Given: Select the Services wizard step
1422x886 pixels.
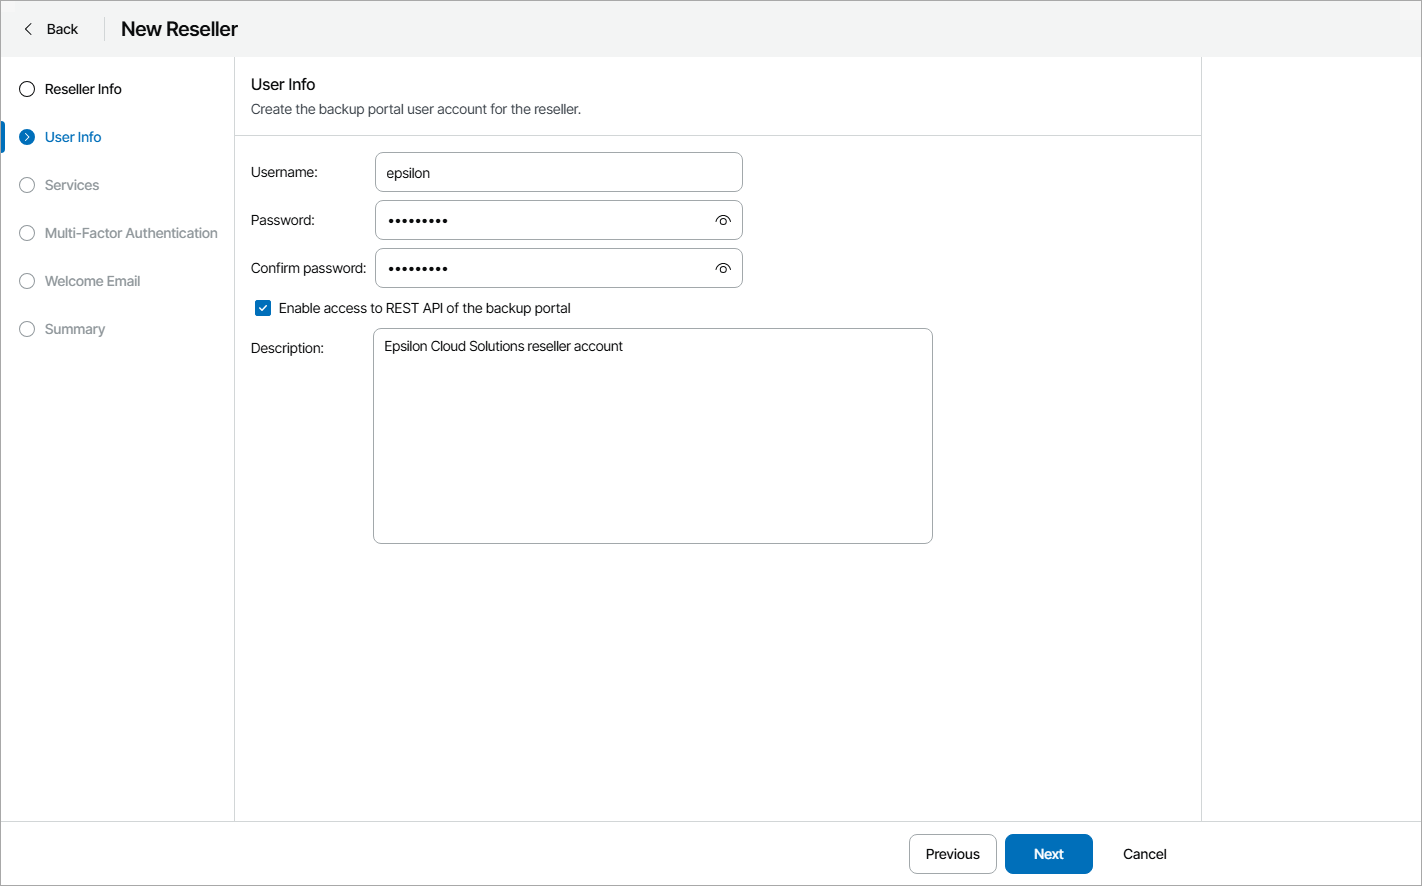Looking at the screenshot, I should click(x=71, y=185).
